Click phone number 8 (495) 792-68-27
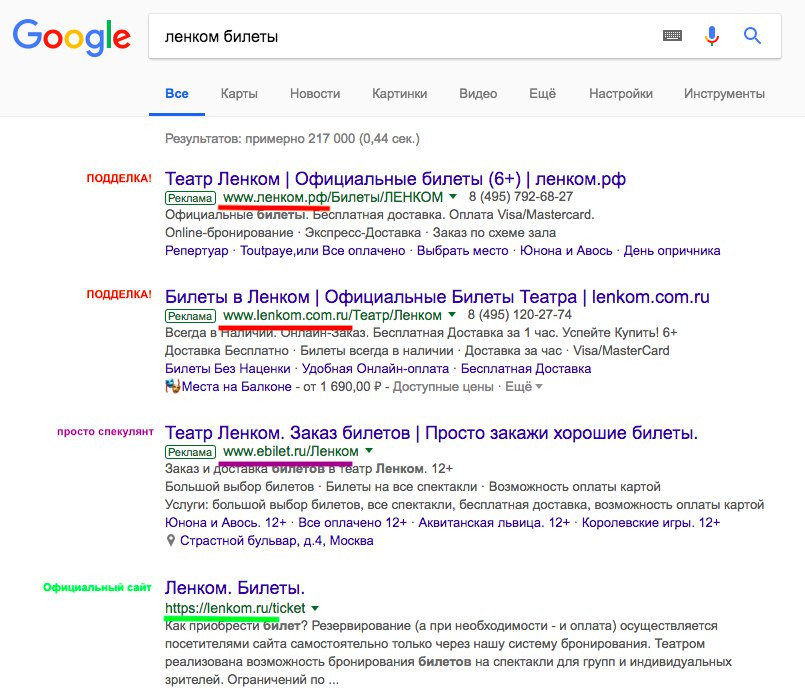805x700 pixels. (x=521, y=197)
